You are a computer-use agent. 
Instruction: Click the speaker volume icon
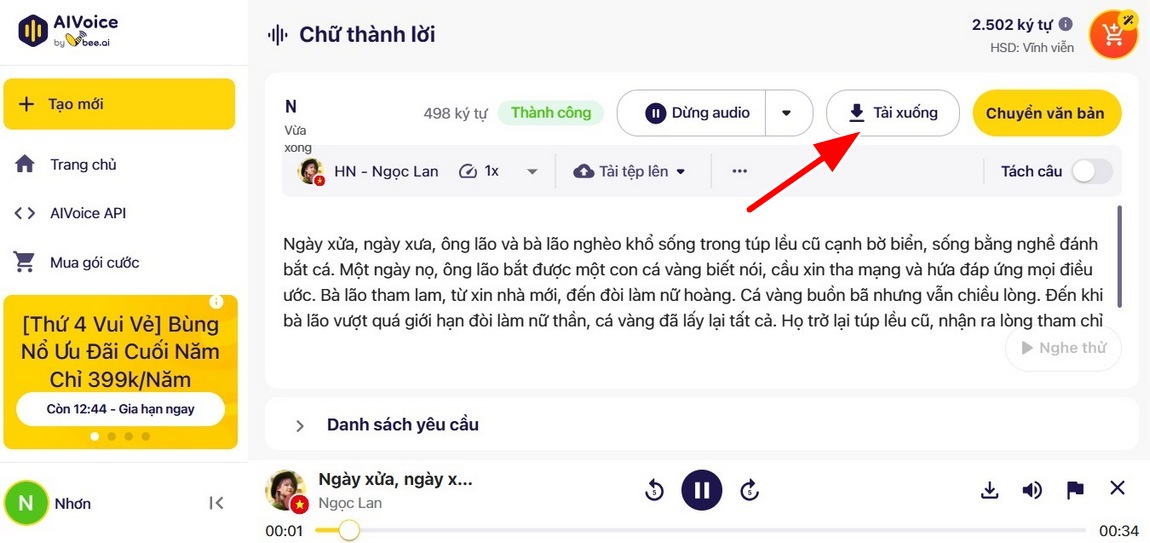tap(1032, 489)
